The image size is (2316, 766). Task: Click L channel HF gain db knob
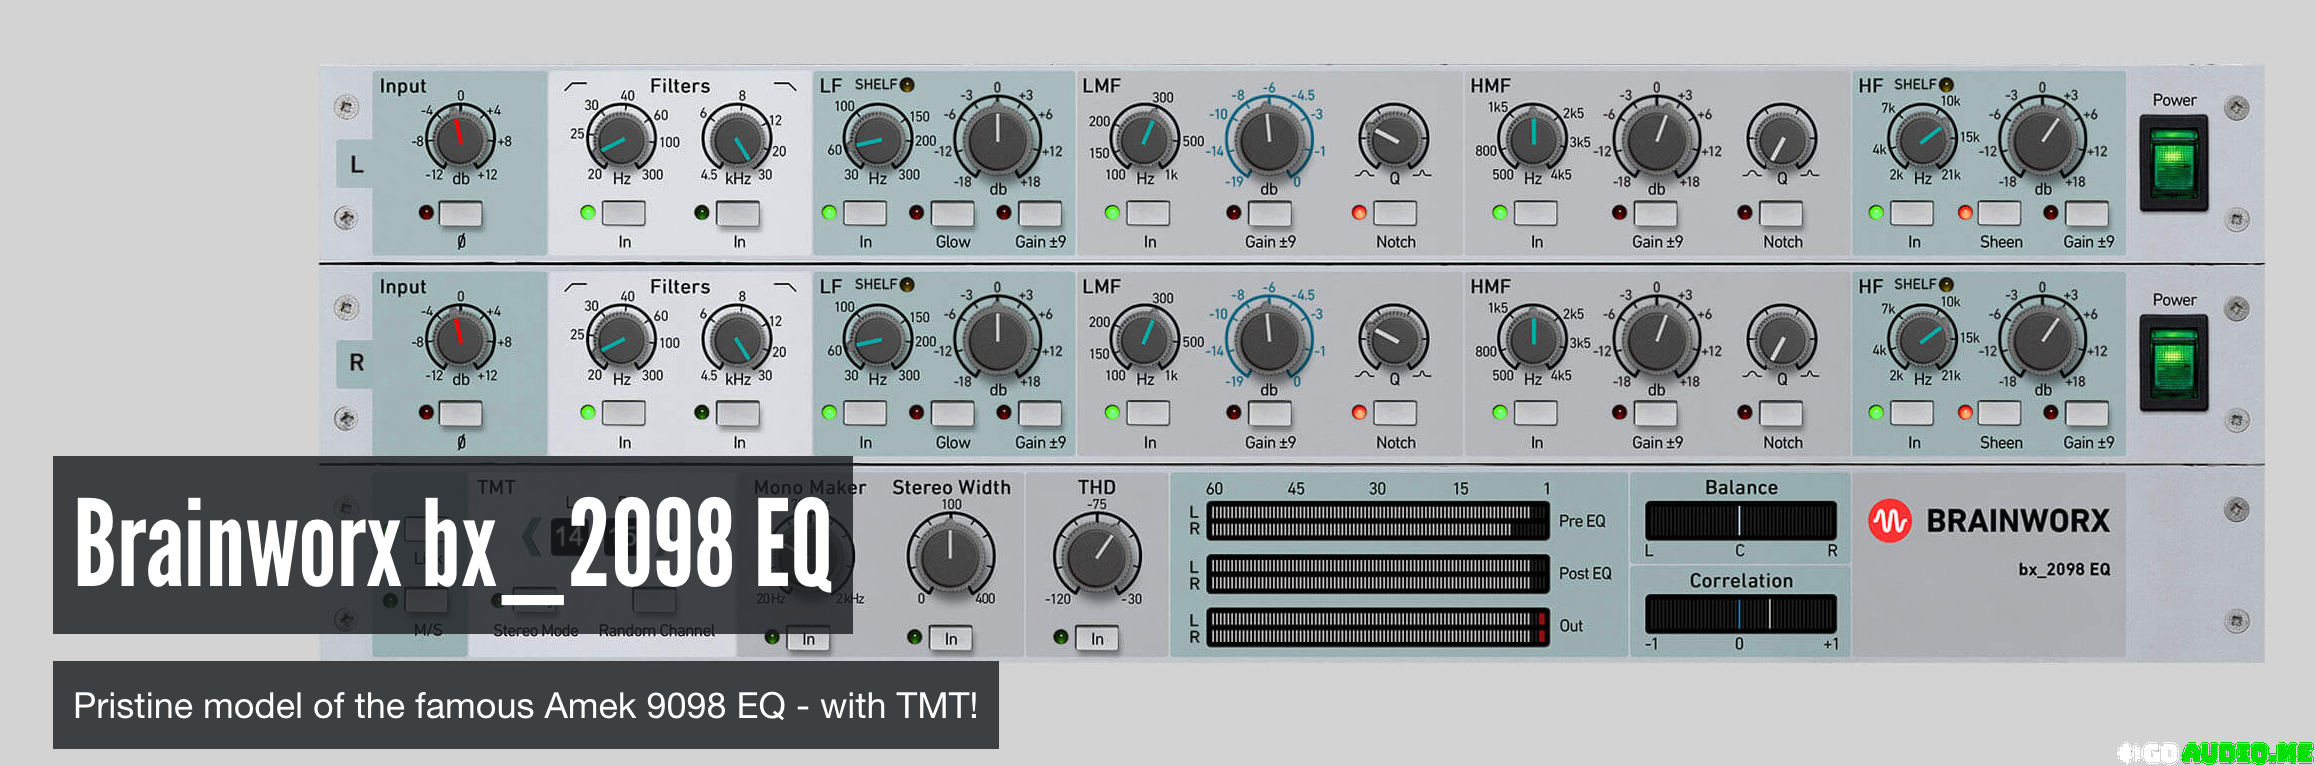[2042, 140]
